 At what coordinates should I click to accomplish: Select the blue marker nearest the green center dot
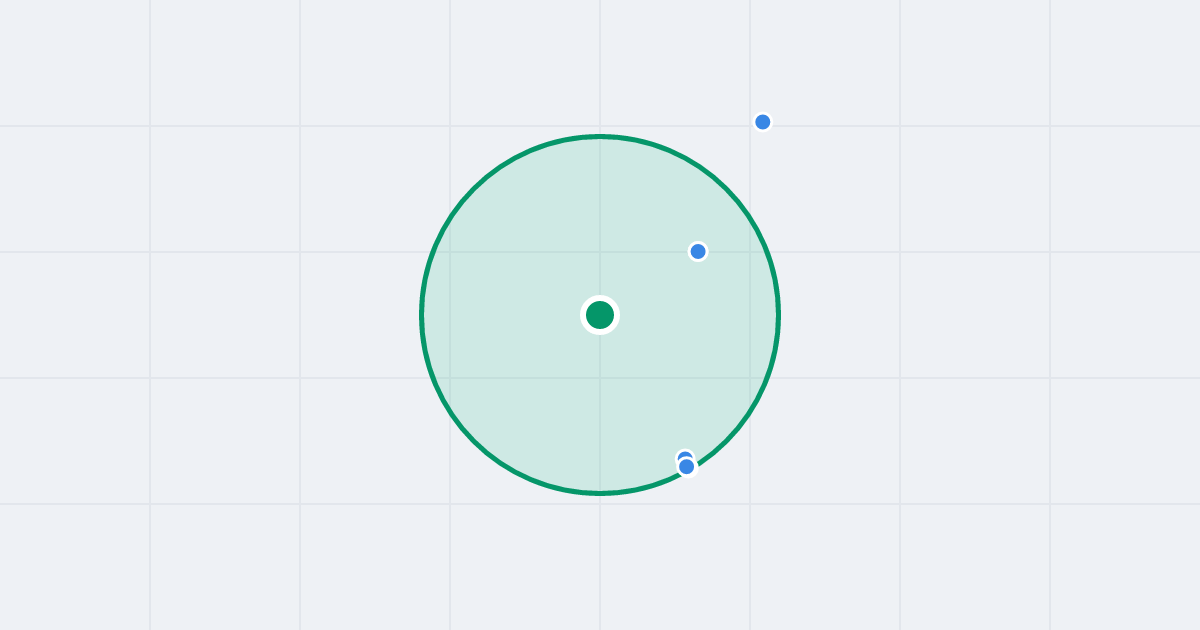698,251
